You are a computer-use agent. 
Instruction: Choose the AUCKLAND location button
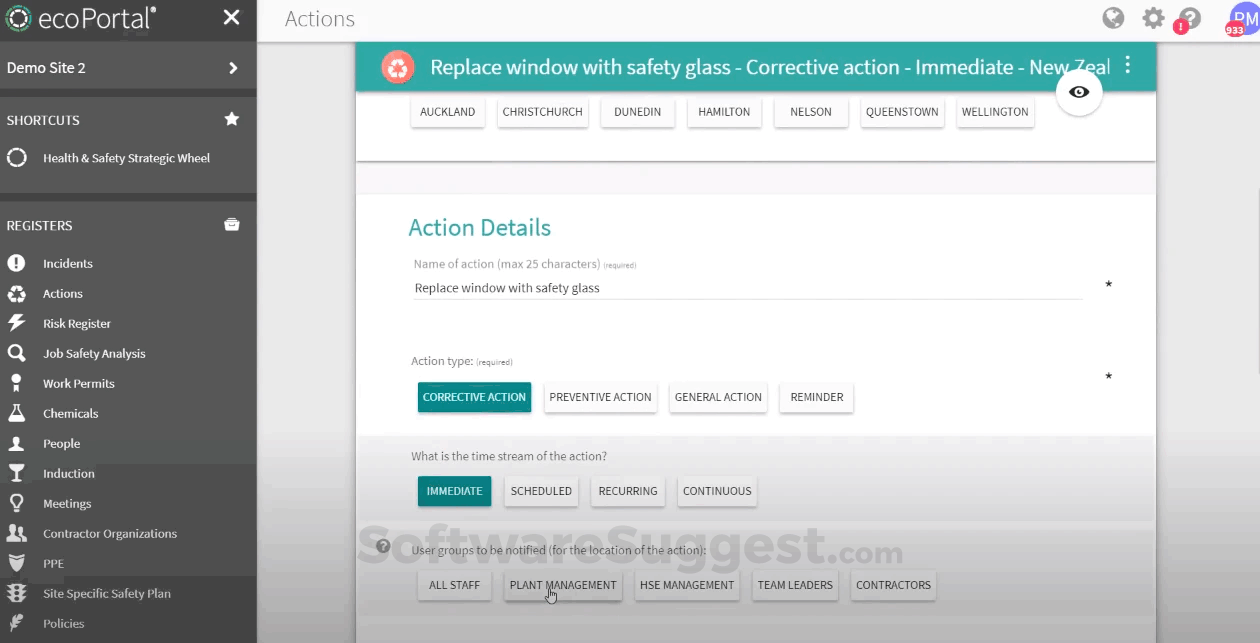coord(447,112)
